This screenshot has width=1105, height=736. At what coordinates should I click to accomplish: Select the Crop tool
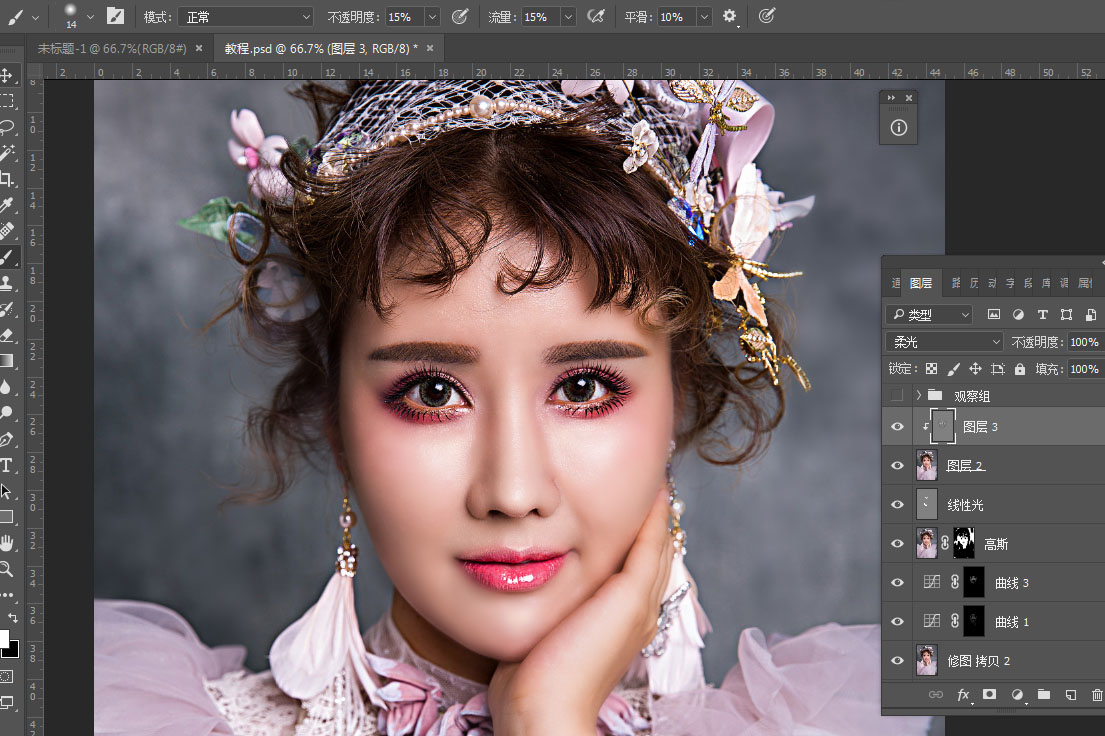pyautogui.click(x=7, y=179)
